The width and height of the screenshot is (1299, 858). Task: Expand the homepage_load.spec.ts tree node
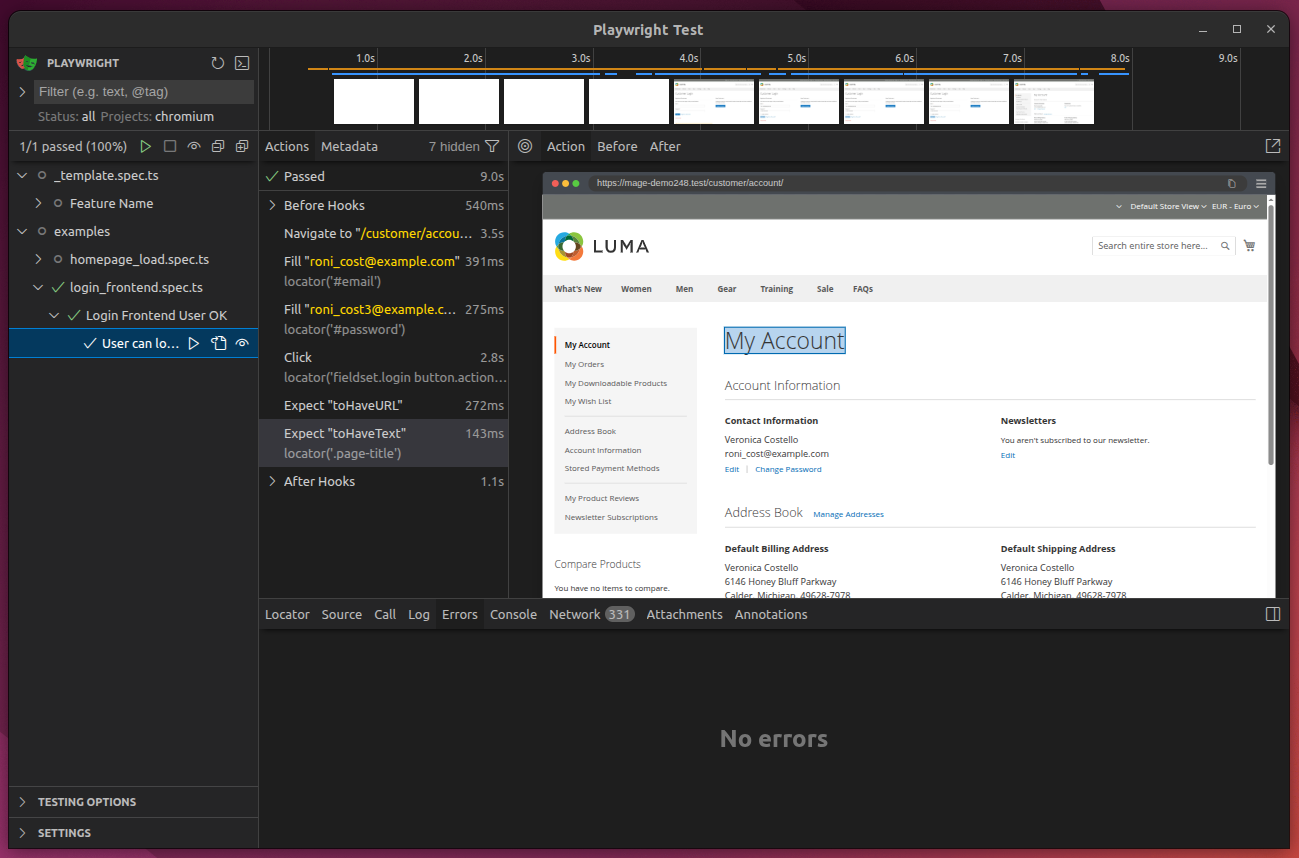tap(38, 259)
